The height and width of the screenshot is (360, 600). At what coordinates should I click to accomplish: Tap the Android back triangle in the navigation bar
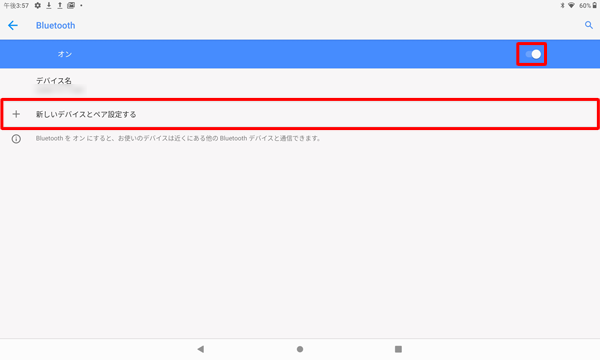click(201, 349)
